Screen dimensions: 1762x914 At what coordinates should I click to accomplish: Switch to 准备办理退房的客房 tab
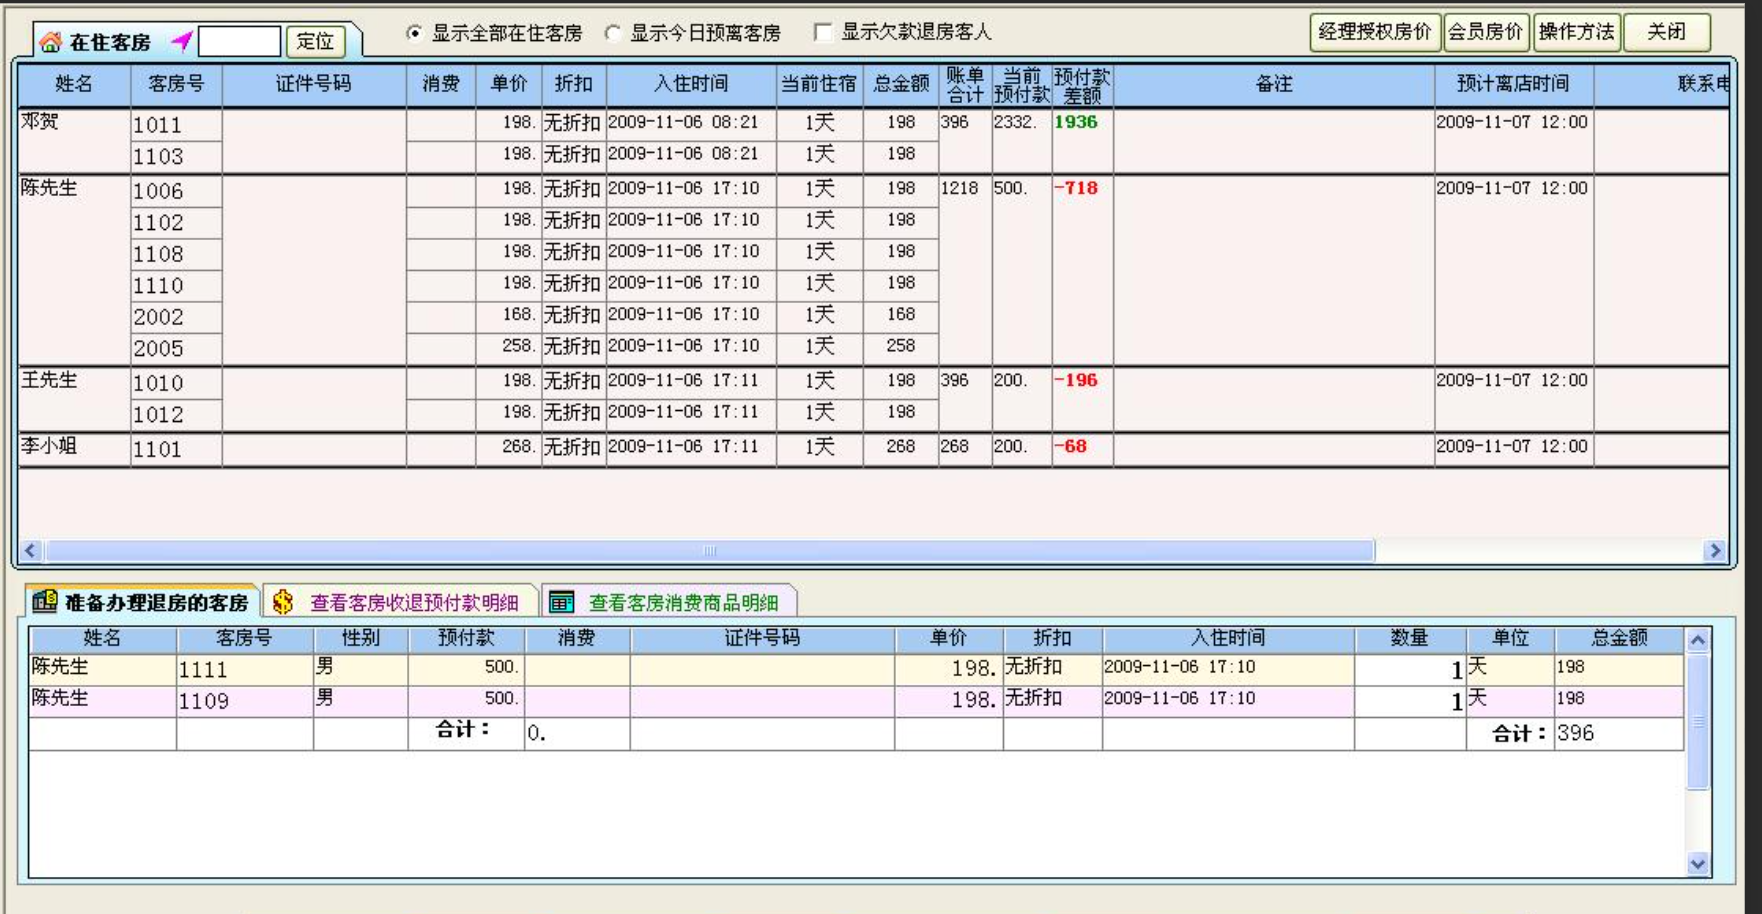(142, 602)
